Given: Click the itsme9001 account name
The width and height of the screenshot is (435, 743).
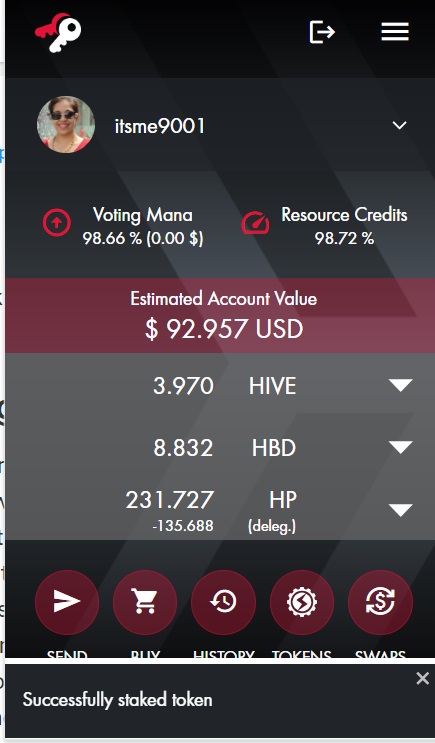Looking at the screenshot, I should [x=160, y=126].
